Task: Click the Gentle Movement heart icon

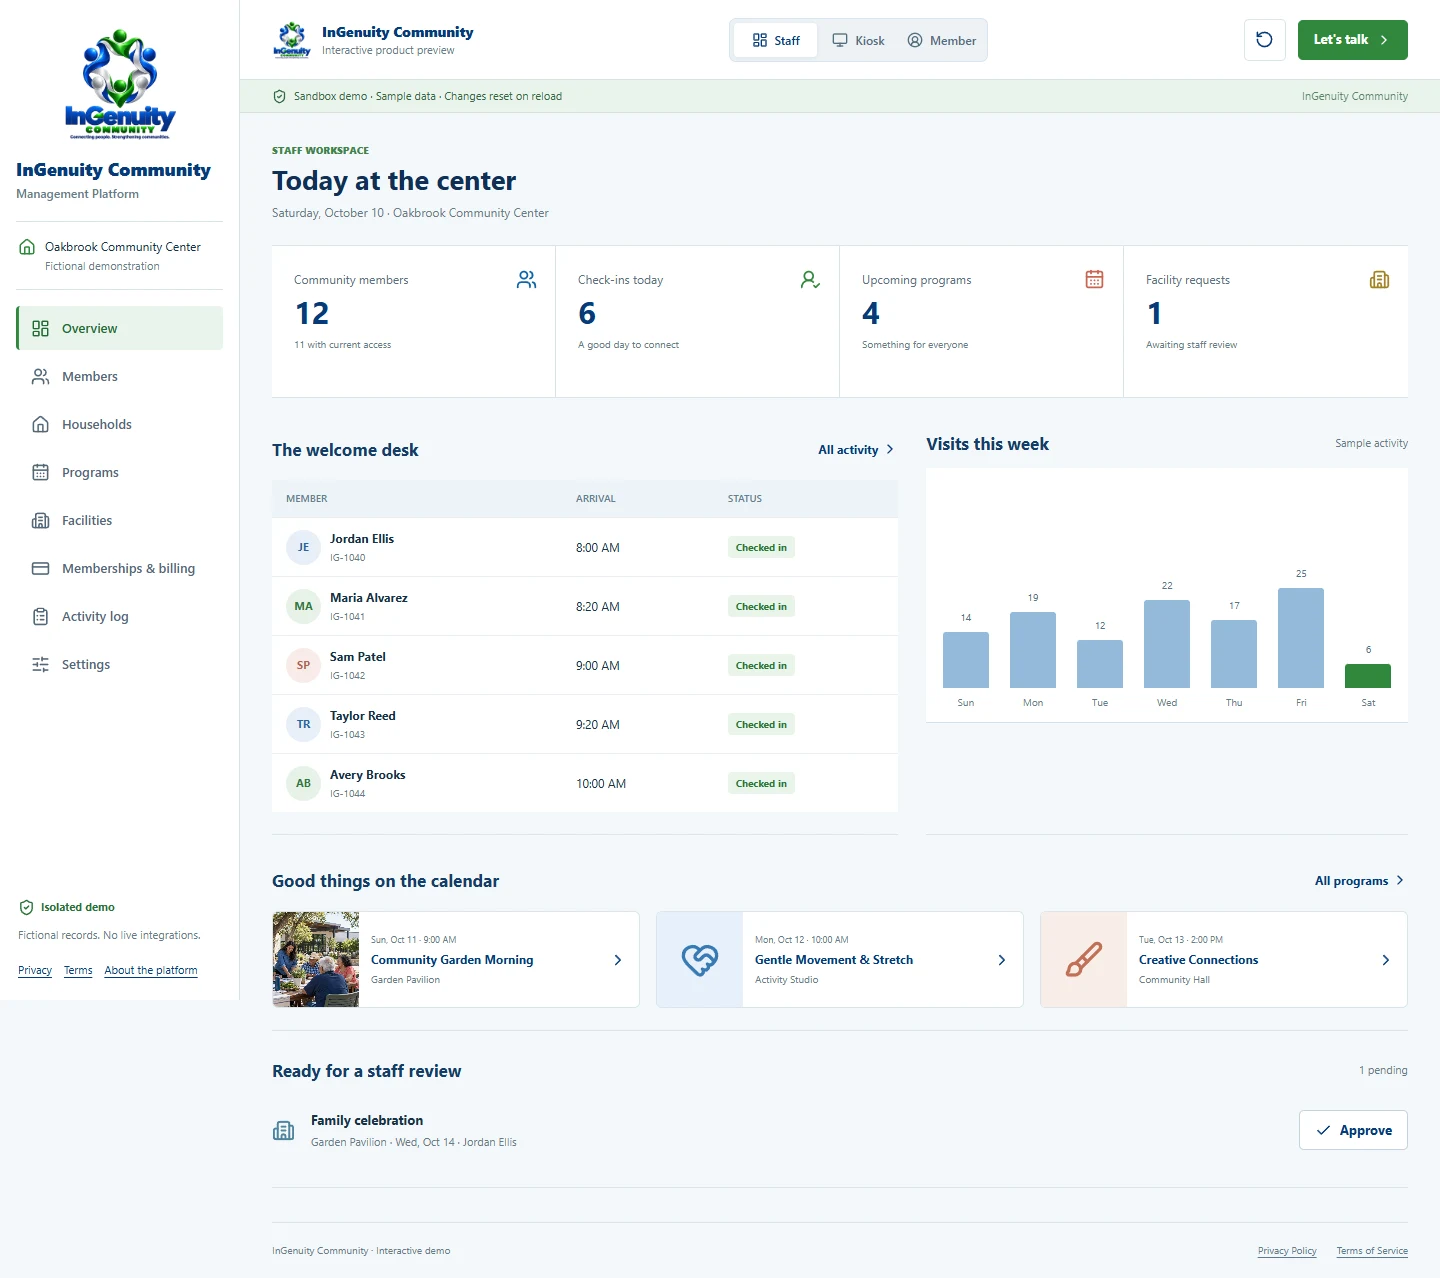Action: tap(700, 960)
